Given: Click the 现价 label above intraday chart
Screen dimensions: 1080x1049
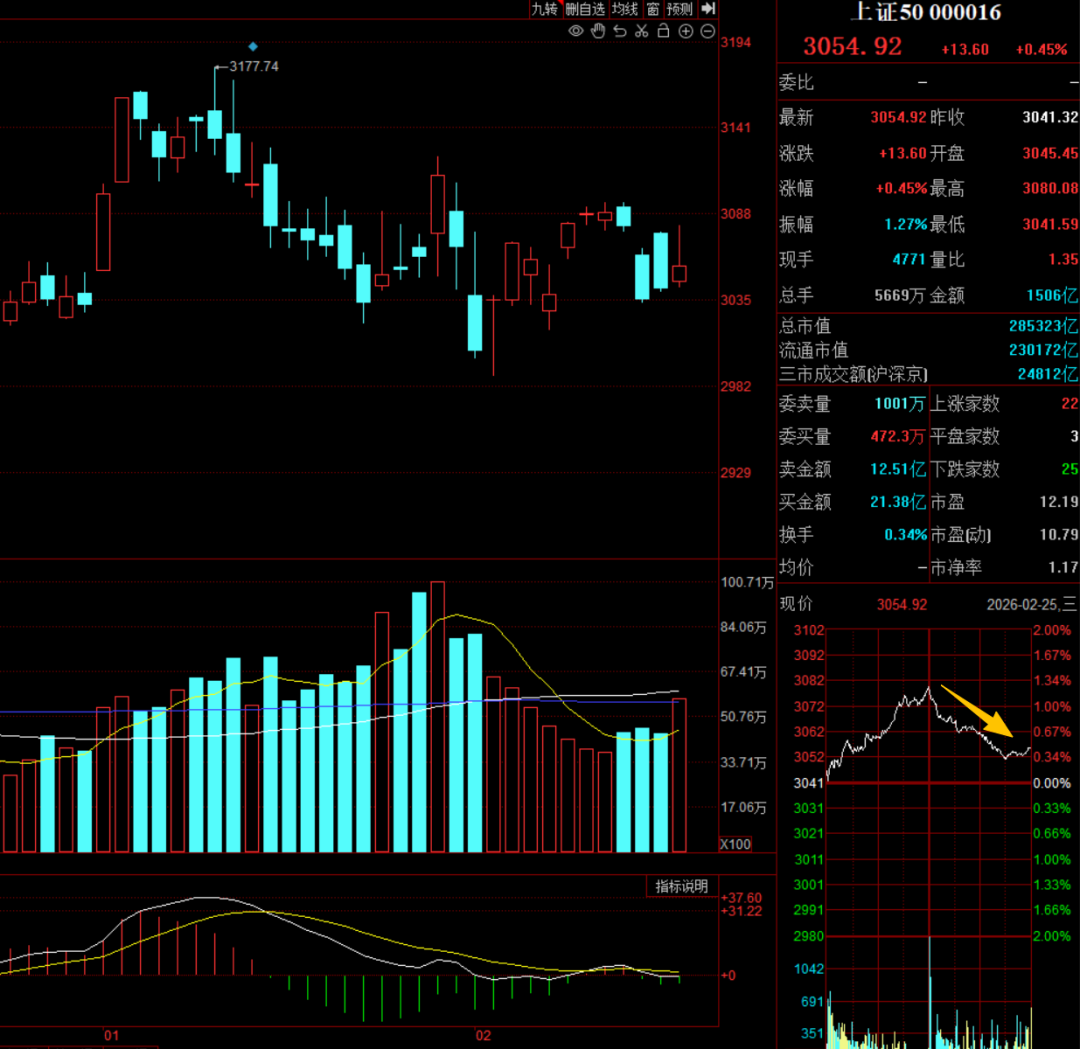Looking at the screenshot, I should click(x=796, y=604).
